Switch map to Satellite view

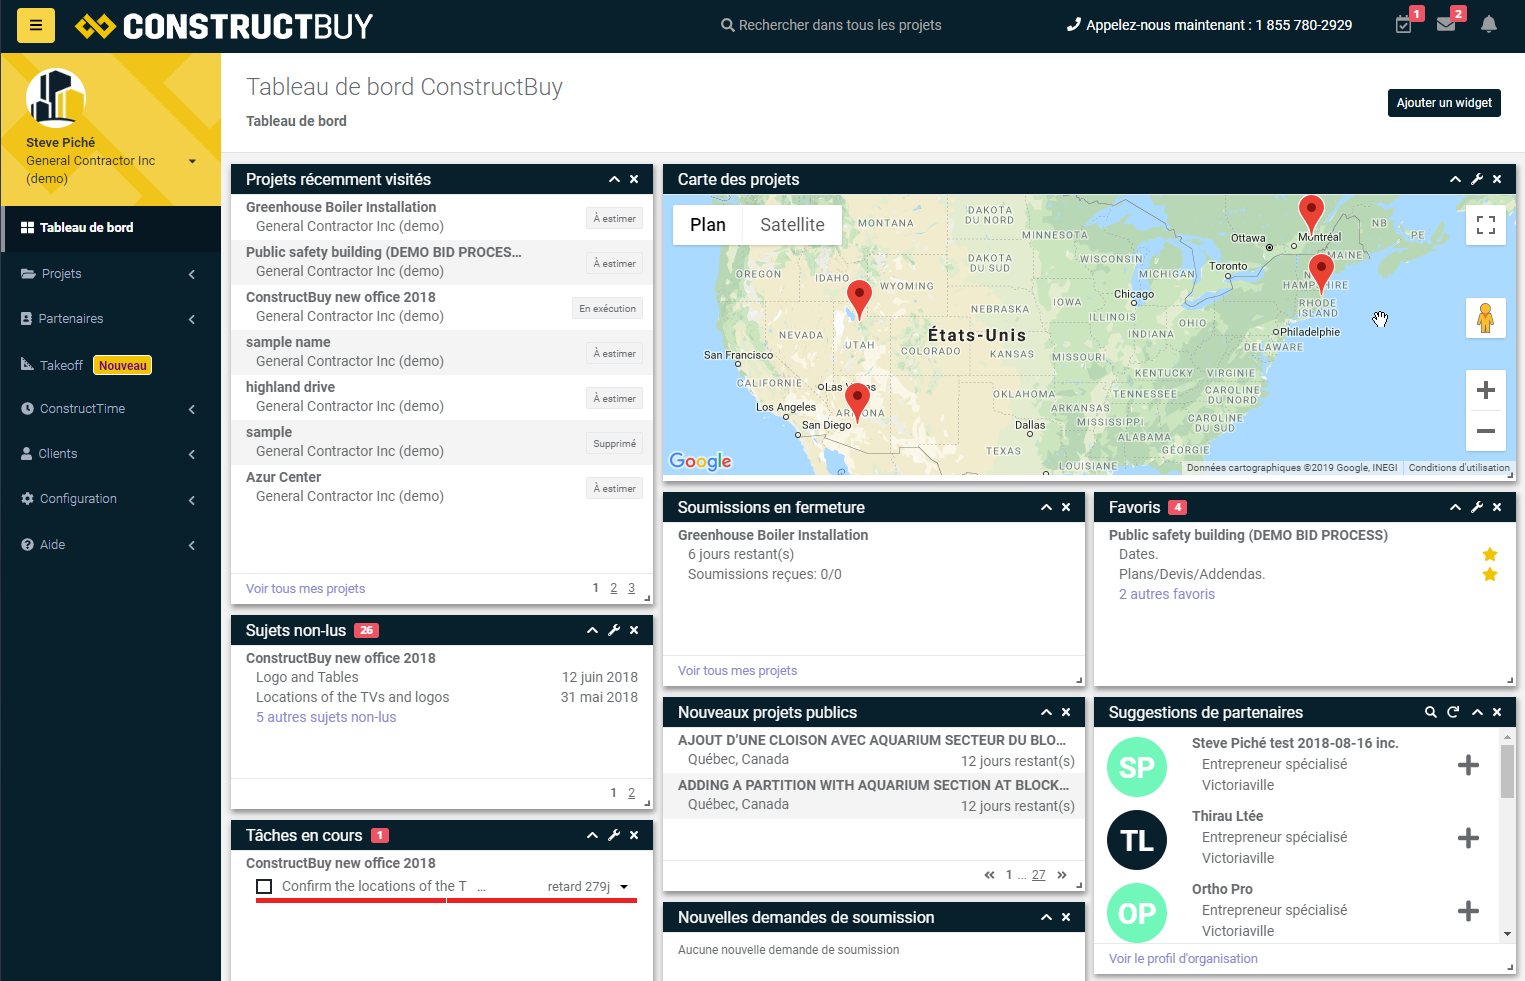coord(792,225)
